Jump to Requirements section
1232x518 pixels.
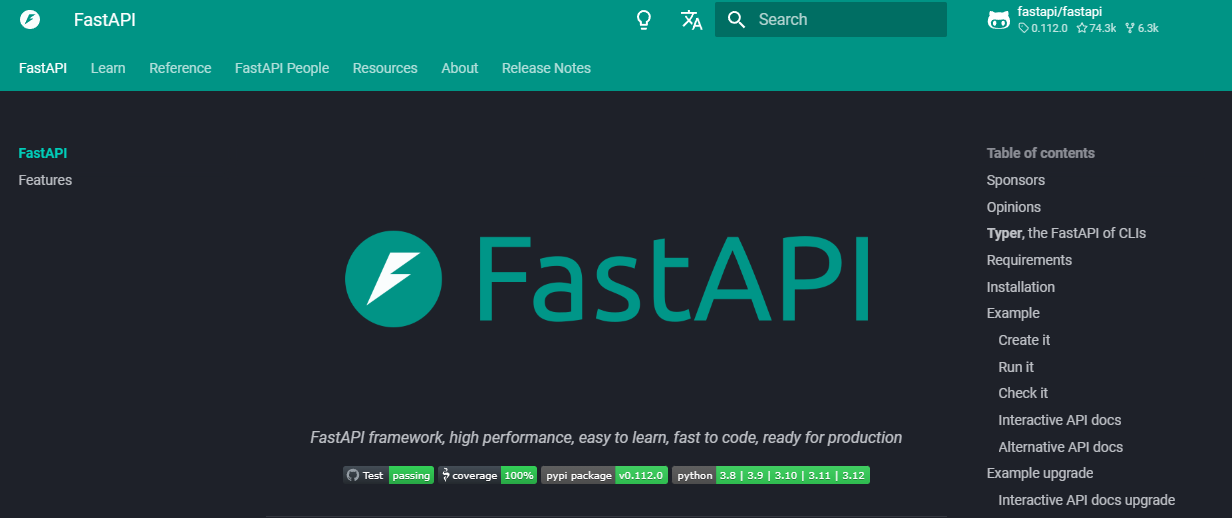(1029, 260)
